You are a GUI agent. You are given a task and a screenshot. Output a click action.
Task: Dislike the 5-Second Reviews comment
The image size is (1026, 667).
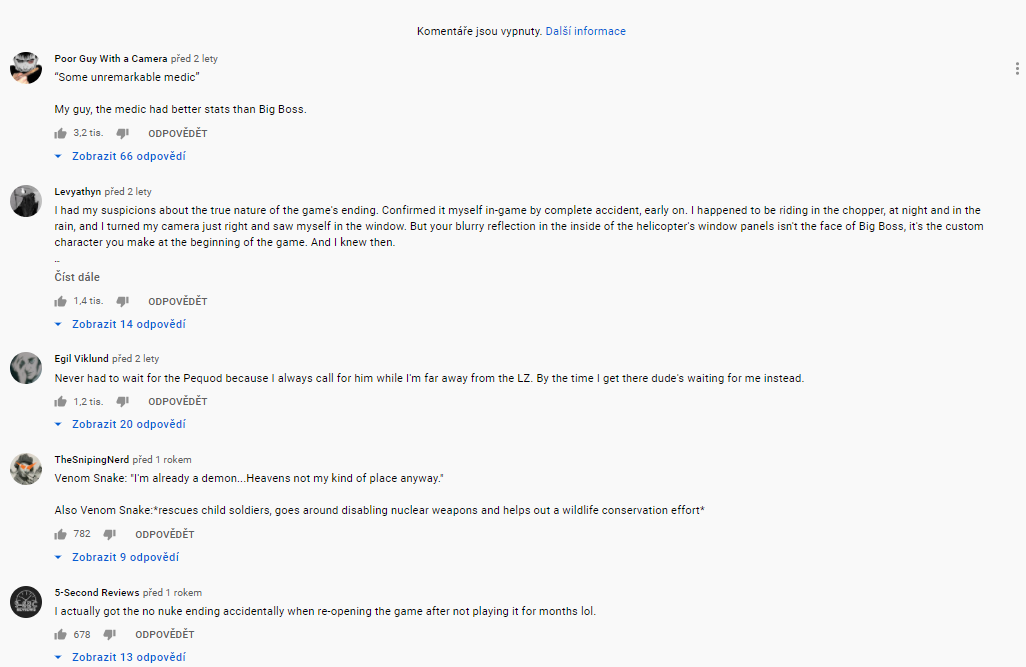click(109, 634)
